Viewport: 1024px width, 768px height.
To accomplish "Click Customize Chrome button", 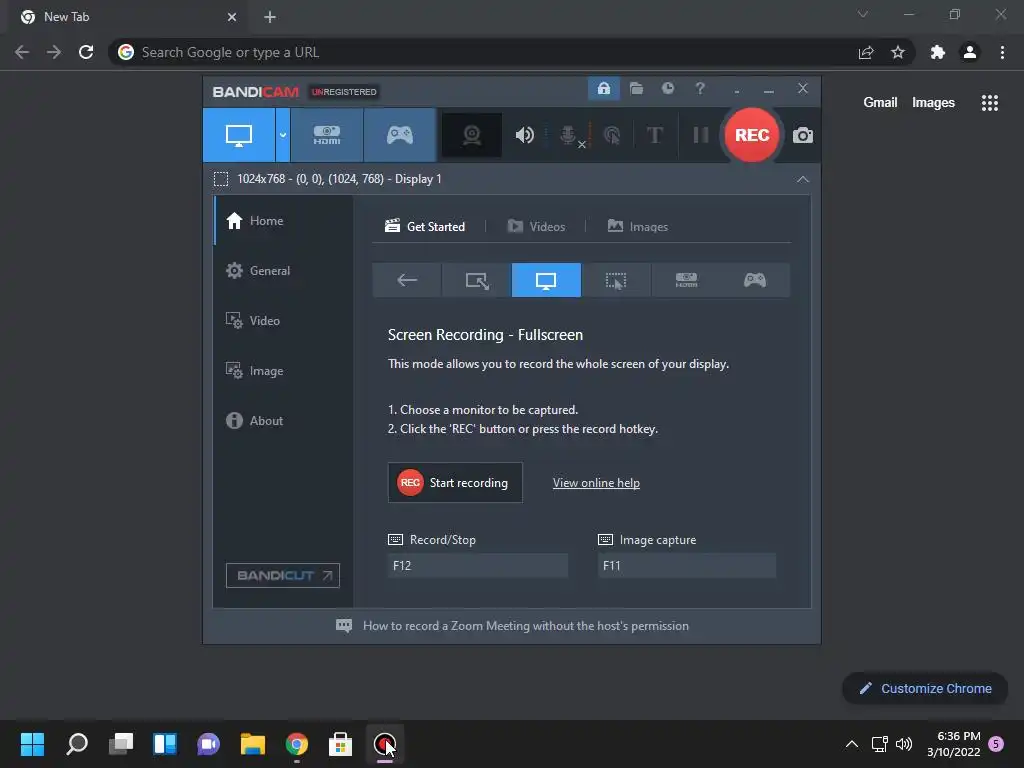I will coord(925,688).
